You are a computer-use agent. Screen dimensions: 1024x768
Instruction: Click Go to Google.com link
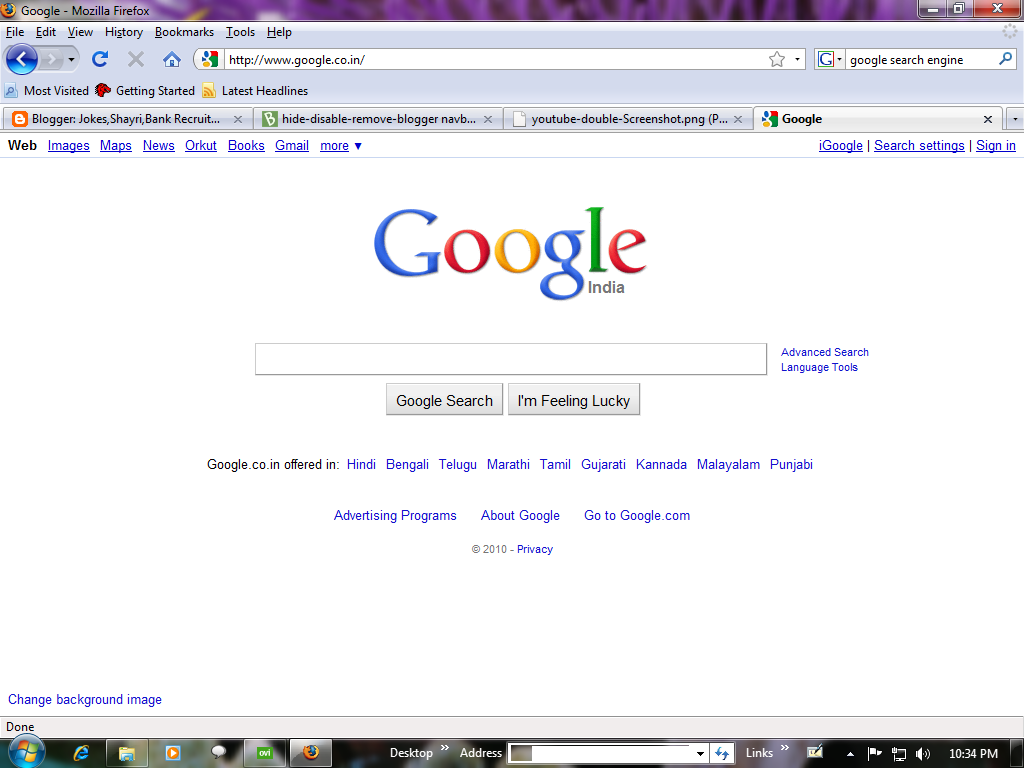point(637,515)
